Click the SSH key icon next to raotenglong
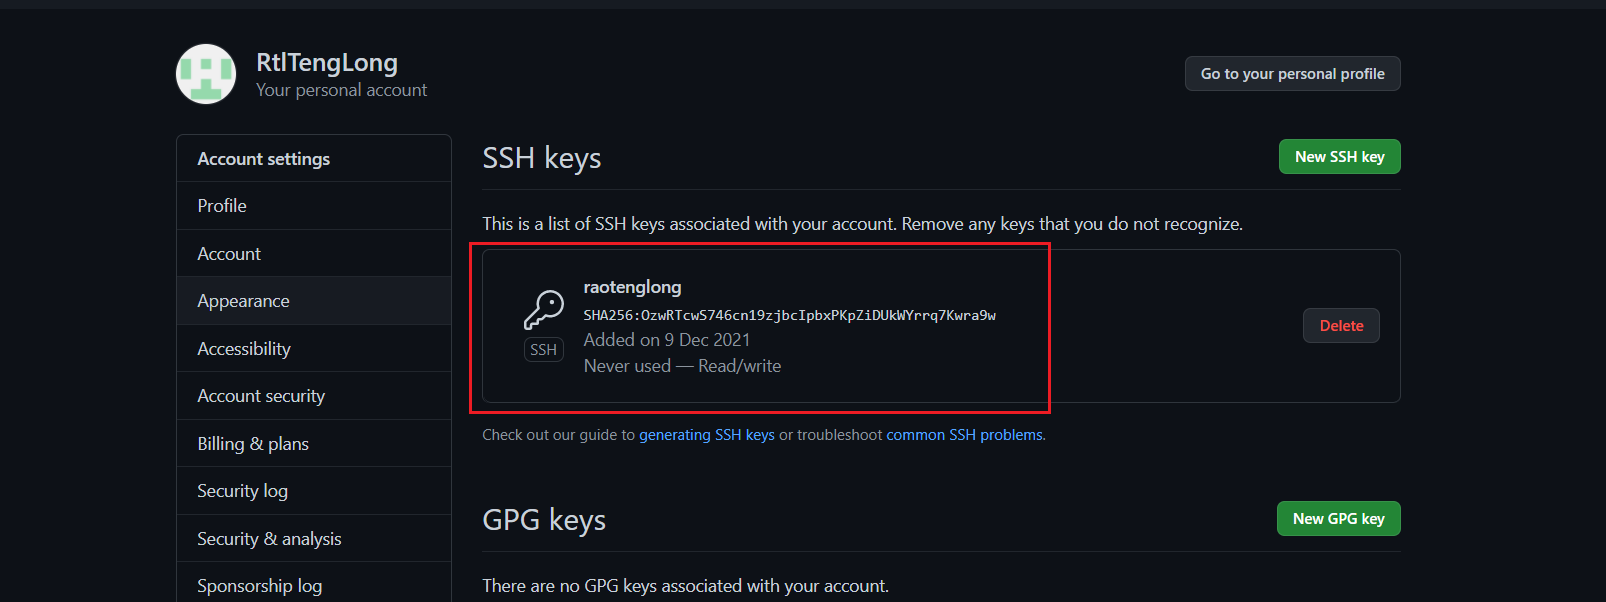The image size is (1606, 602). [x=543, y=312]
